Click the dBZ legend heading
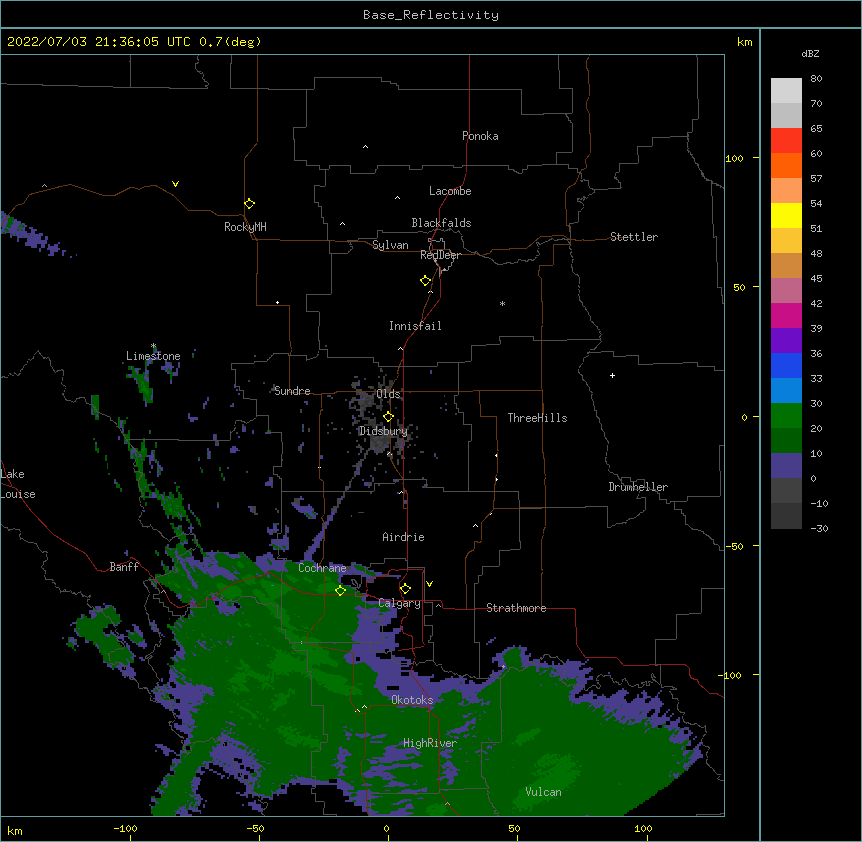Screen dimensions: 862x842 point(810,53)
